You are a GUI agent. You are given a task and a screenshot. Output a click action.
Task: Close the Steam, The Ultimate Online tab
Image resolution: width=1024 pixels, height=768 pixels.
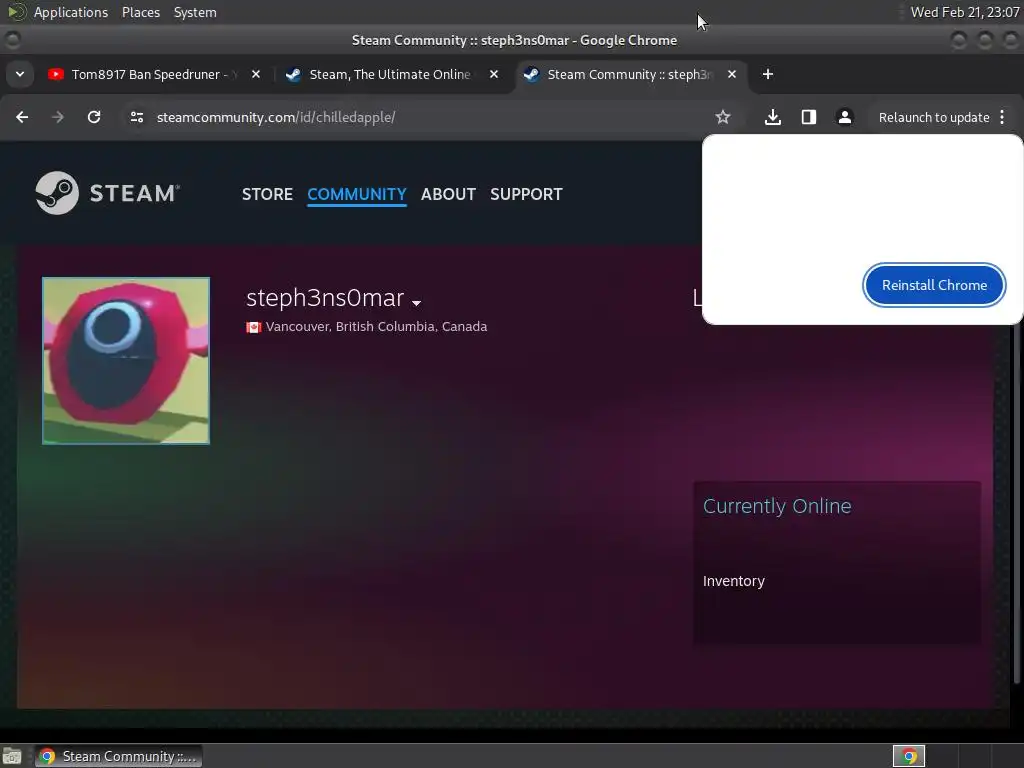click(494, 74)
